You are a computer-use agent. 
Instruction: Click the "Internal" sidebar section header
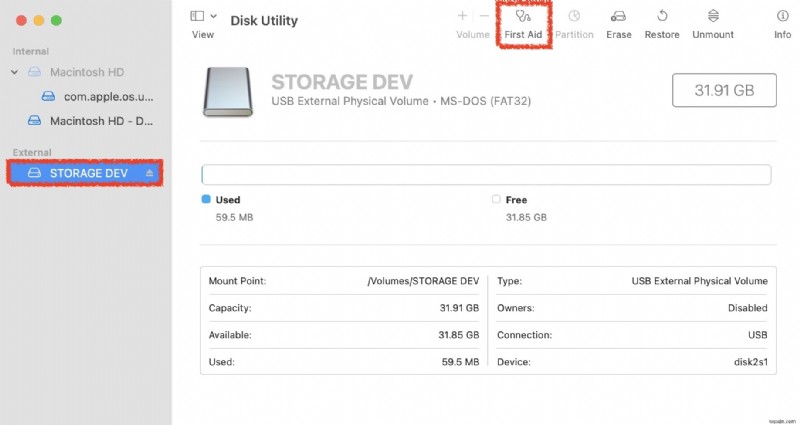click(x=31, y=52)
